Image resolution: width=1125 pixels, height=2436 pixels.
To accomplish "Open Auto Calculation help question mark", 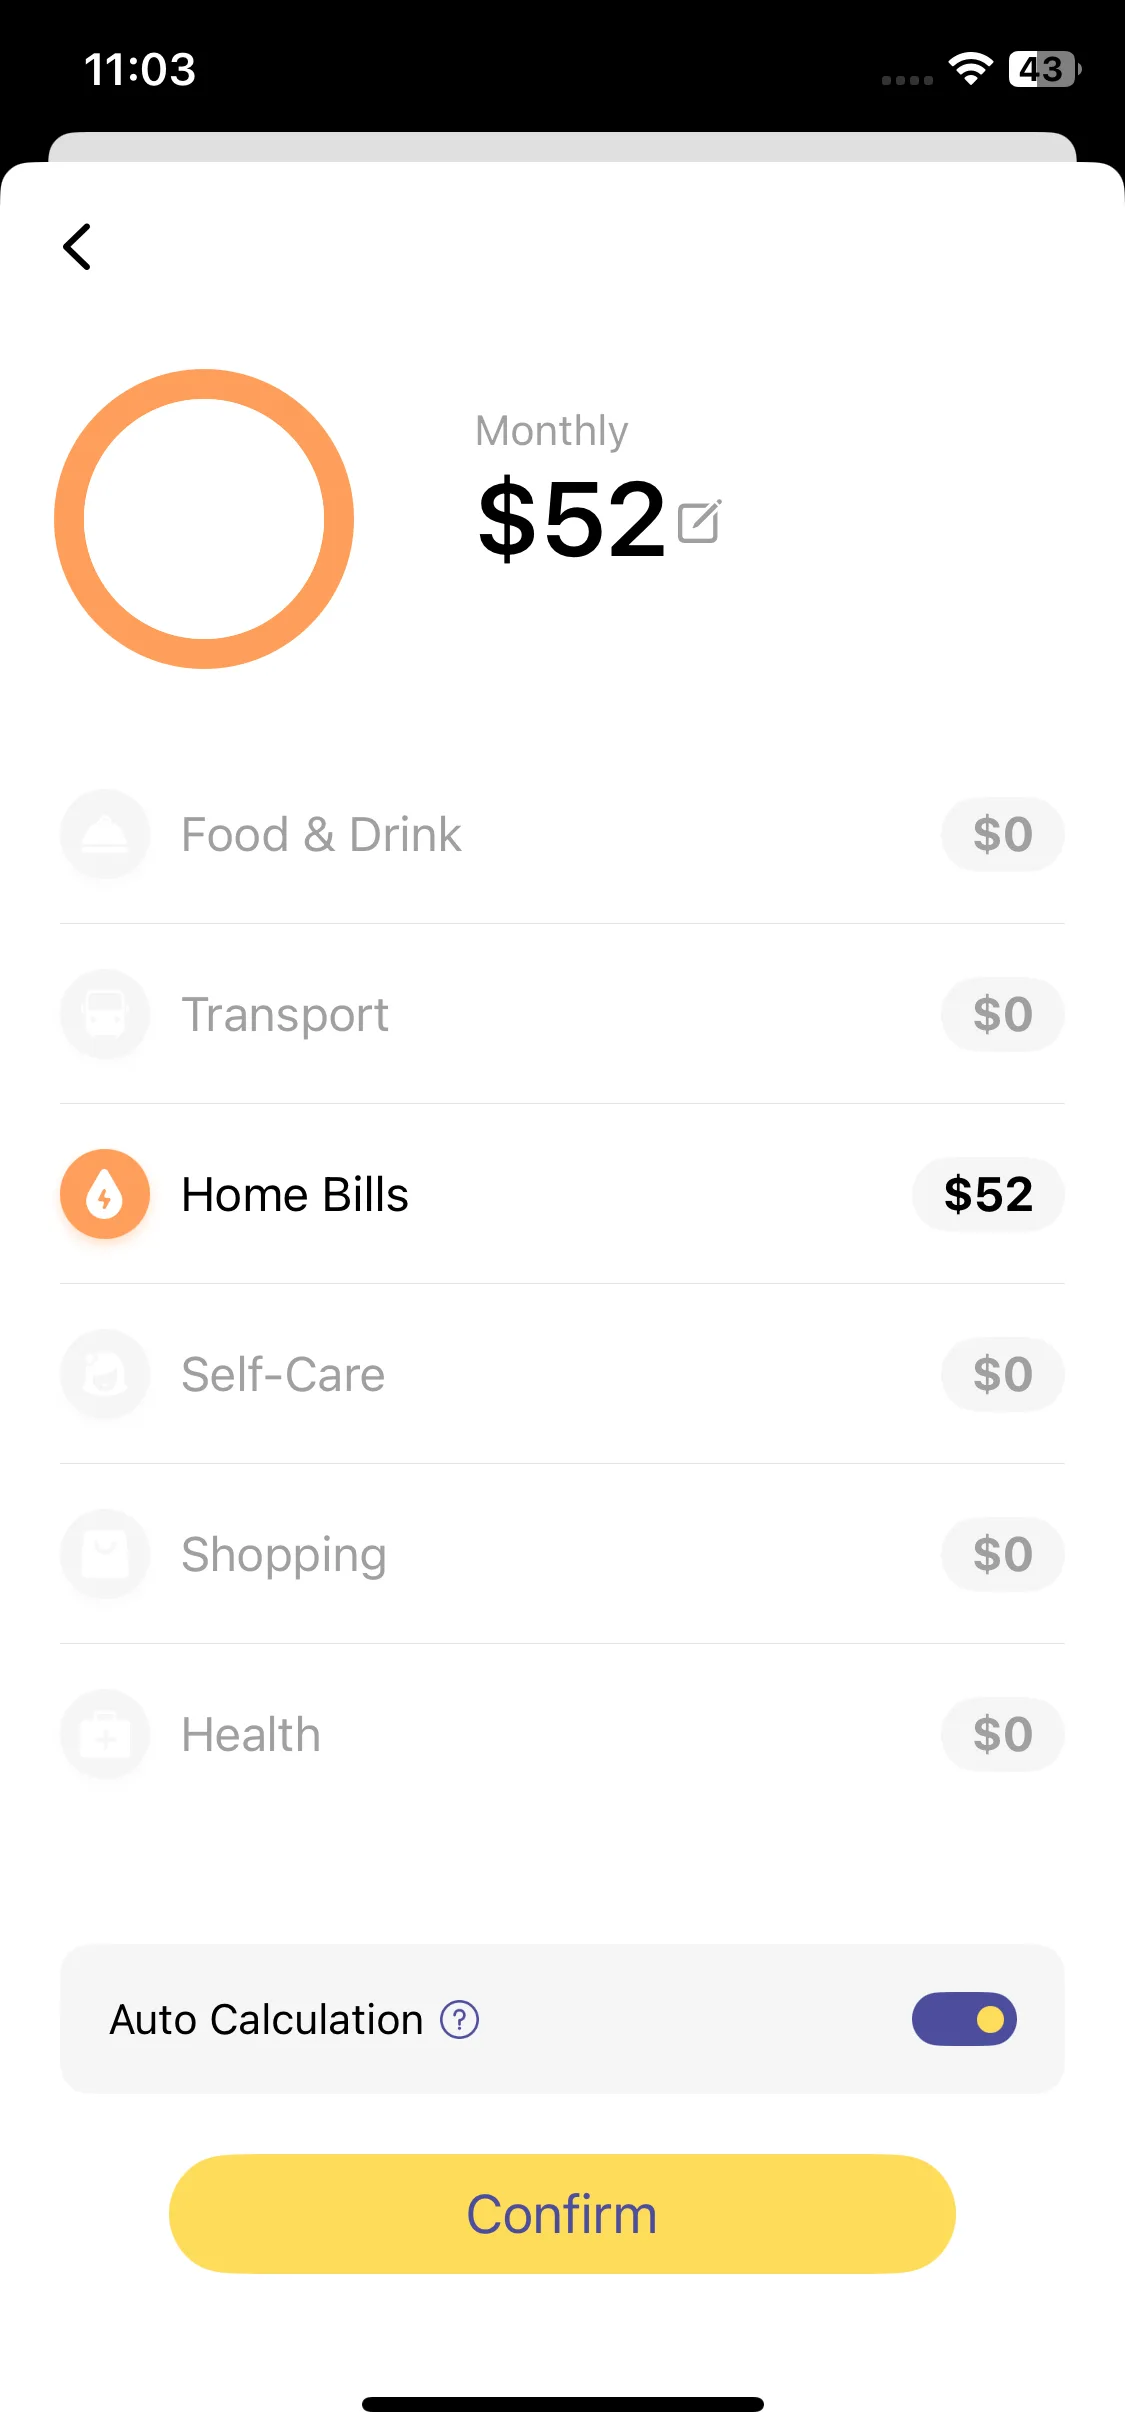I will [460, 2020].
